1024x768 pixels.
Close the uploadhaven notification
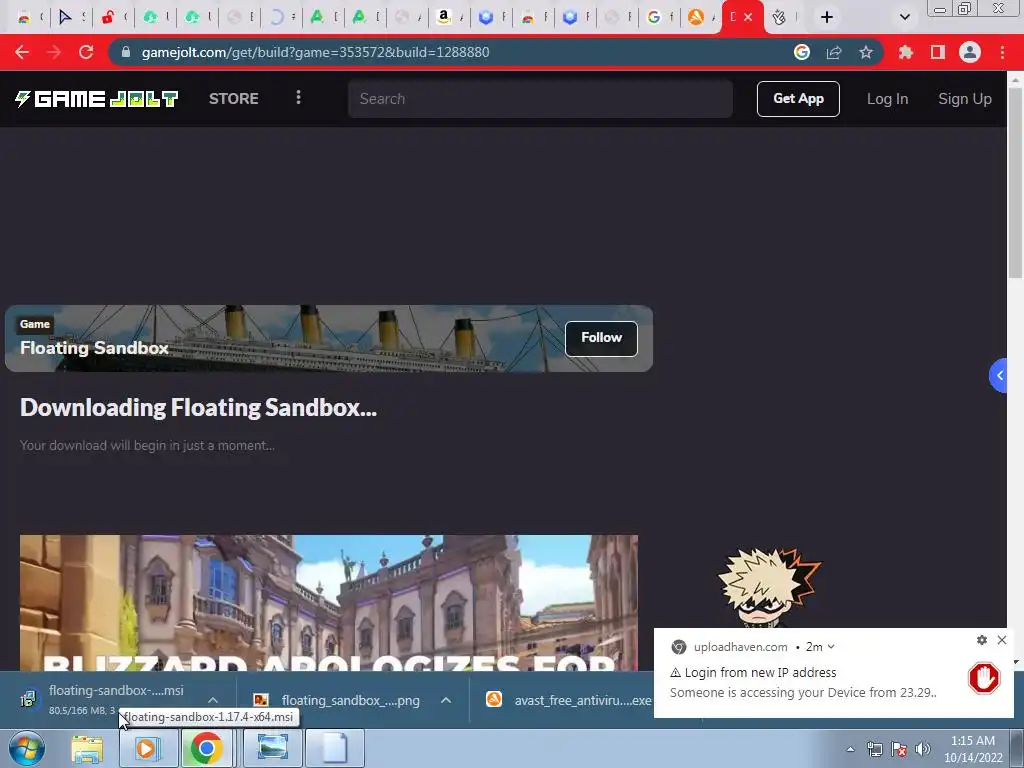[x=1002, y=640]
